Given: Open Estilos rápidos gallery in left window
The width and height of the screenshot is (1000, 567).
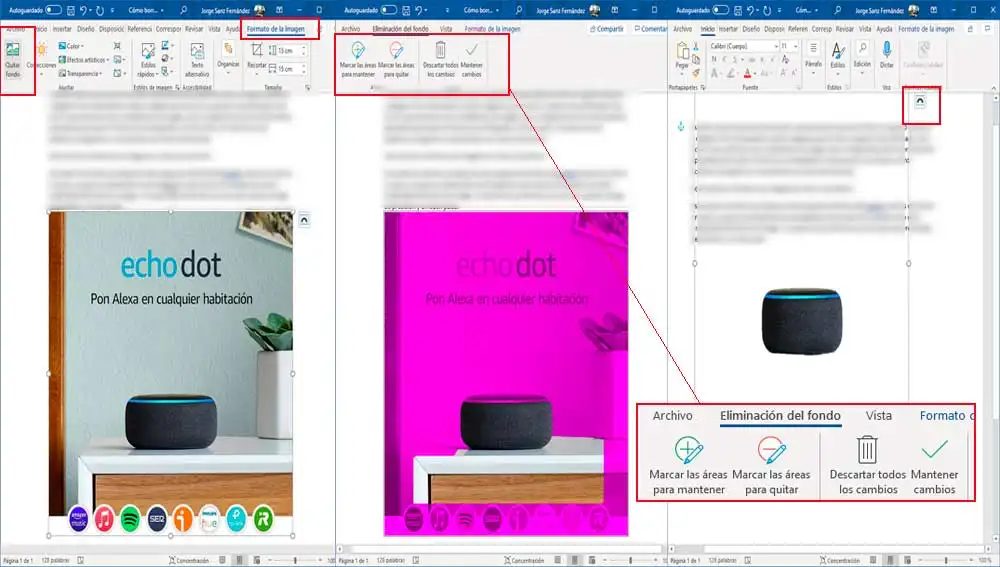Looking at the screenshot, I should tap(147, 60).
